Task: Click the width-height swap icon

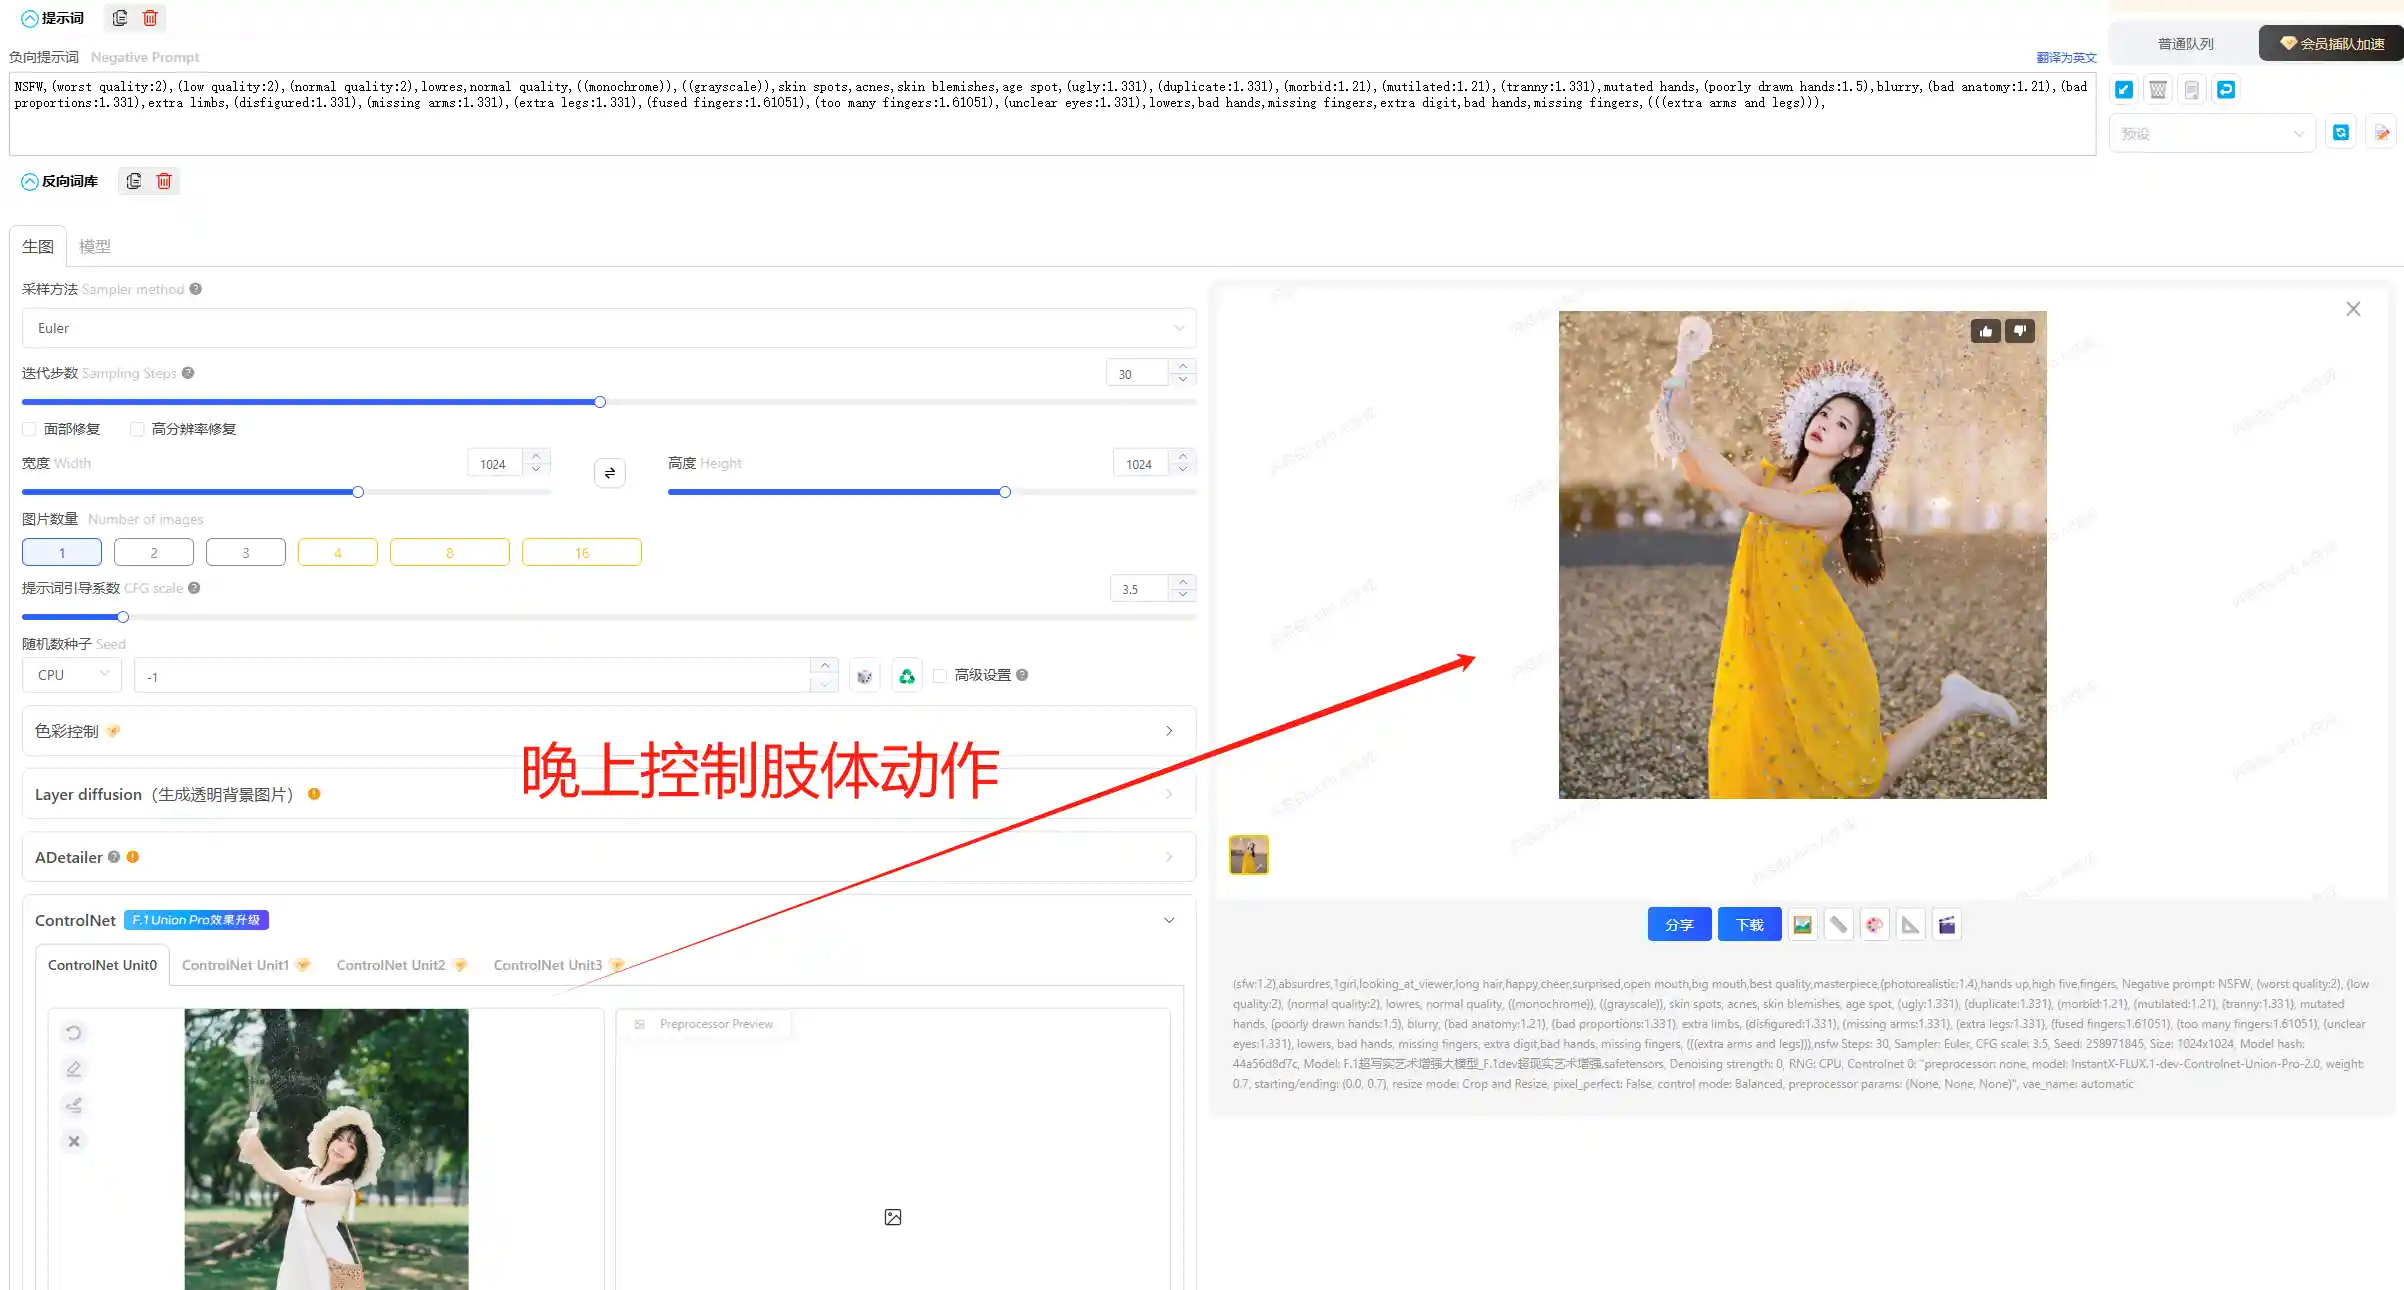Action: tap(610, 473)
